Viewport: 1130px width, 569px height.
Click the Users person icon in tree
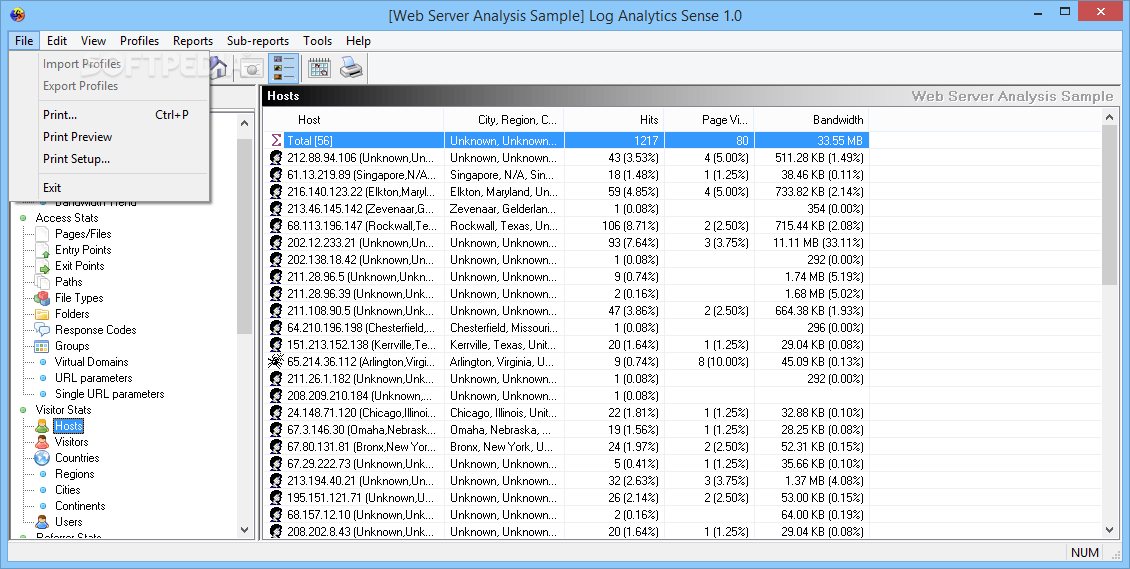[43, 522]
